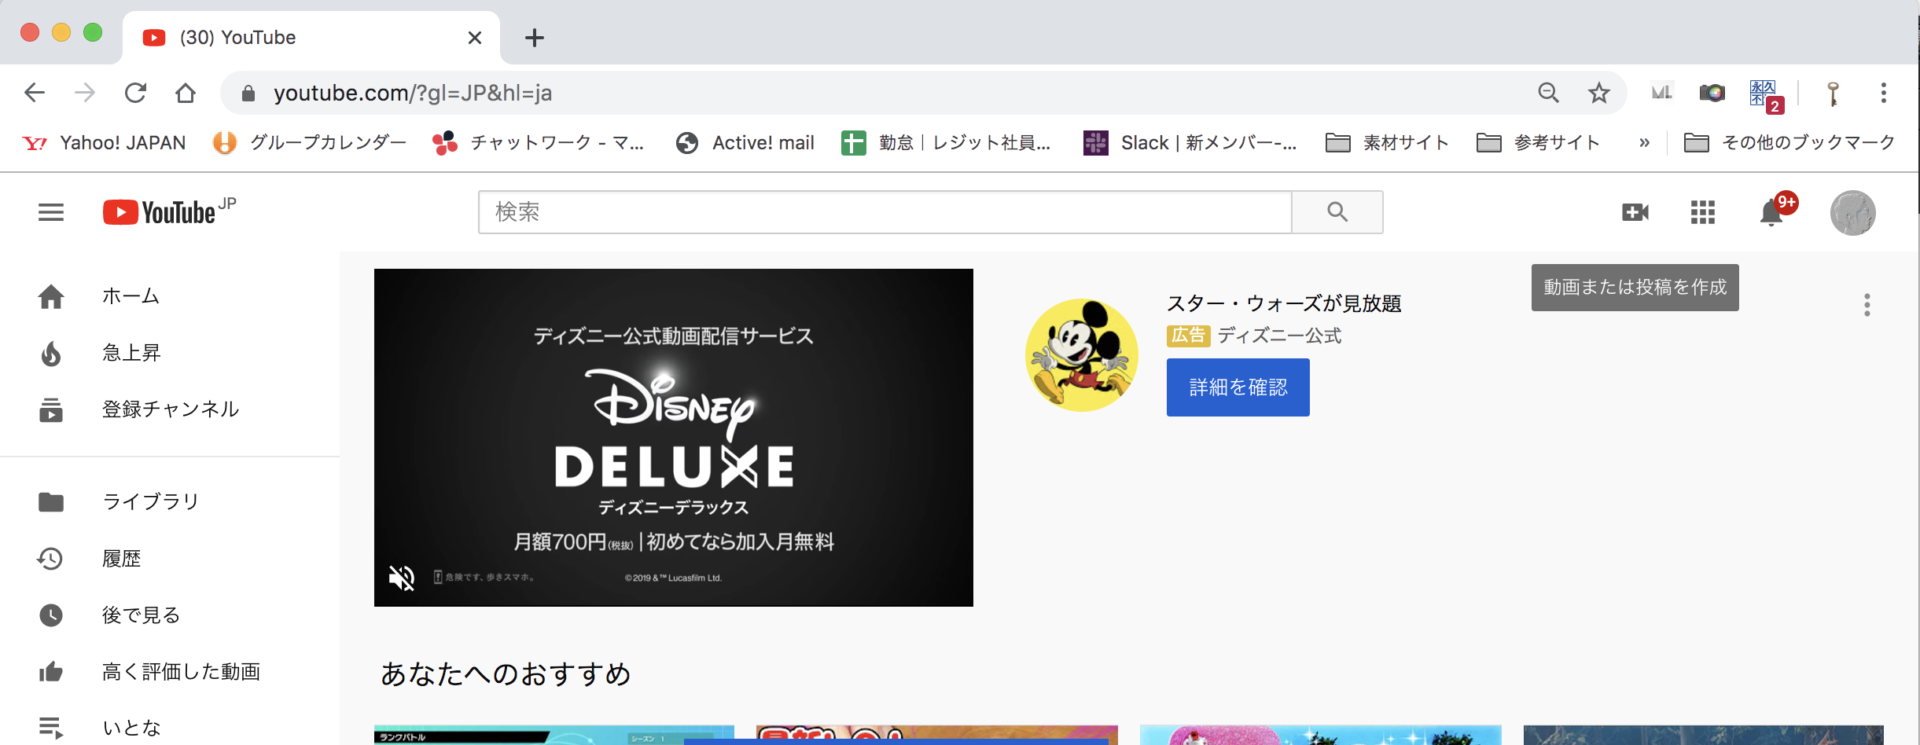Click the thumbs-up liked icon
1920x745 pixels.
(x=51, y=671)
